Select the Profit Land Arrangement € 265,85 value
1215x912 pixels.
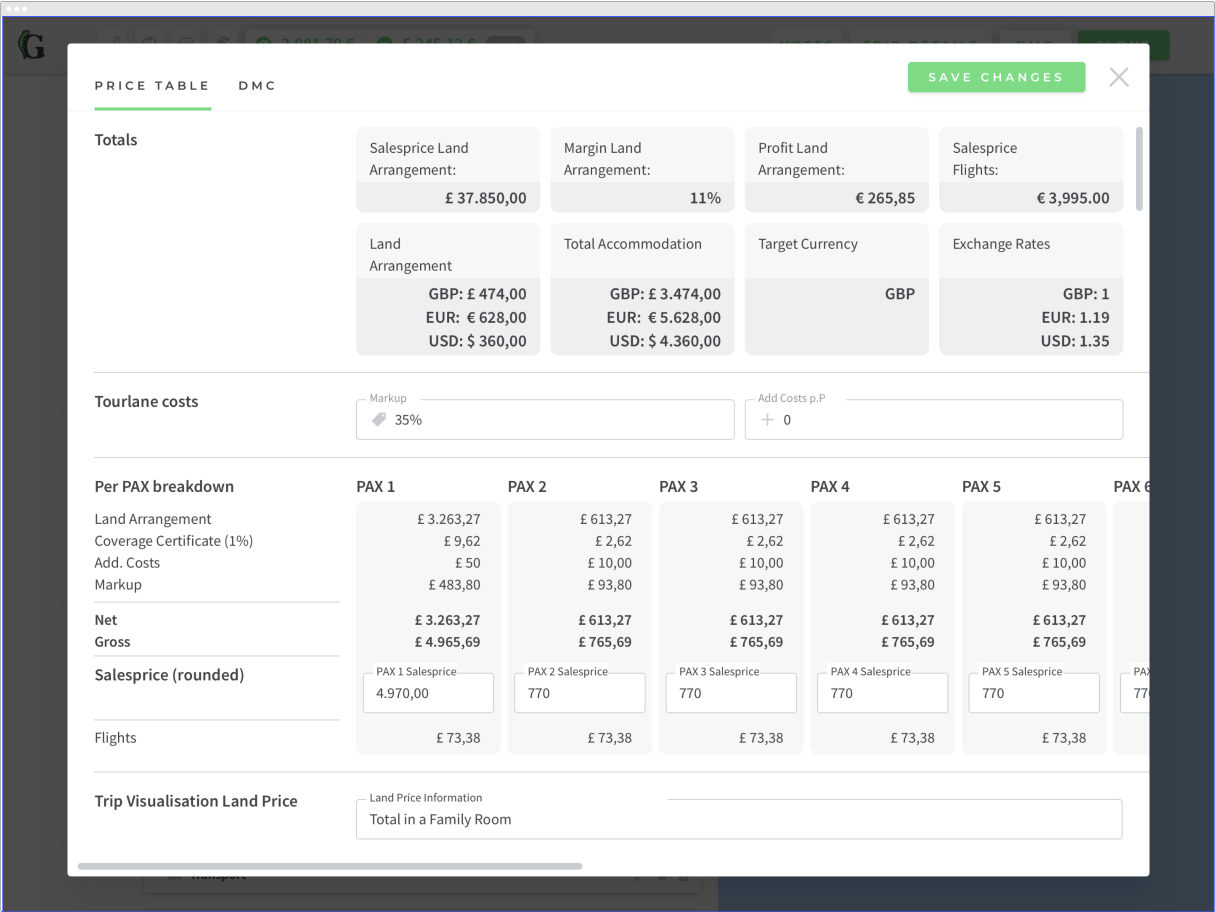885,198
